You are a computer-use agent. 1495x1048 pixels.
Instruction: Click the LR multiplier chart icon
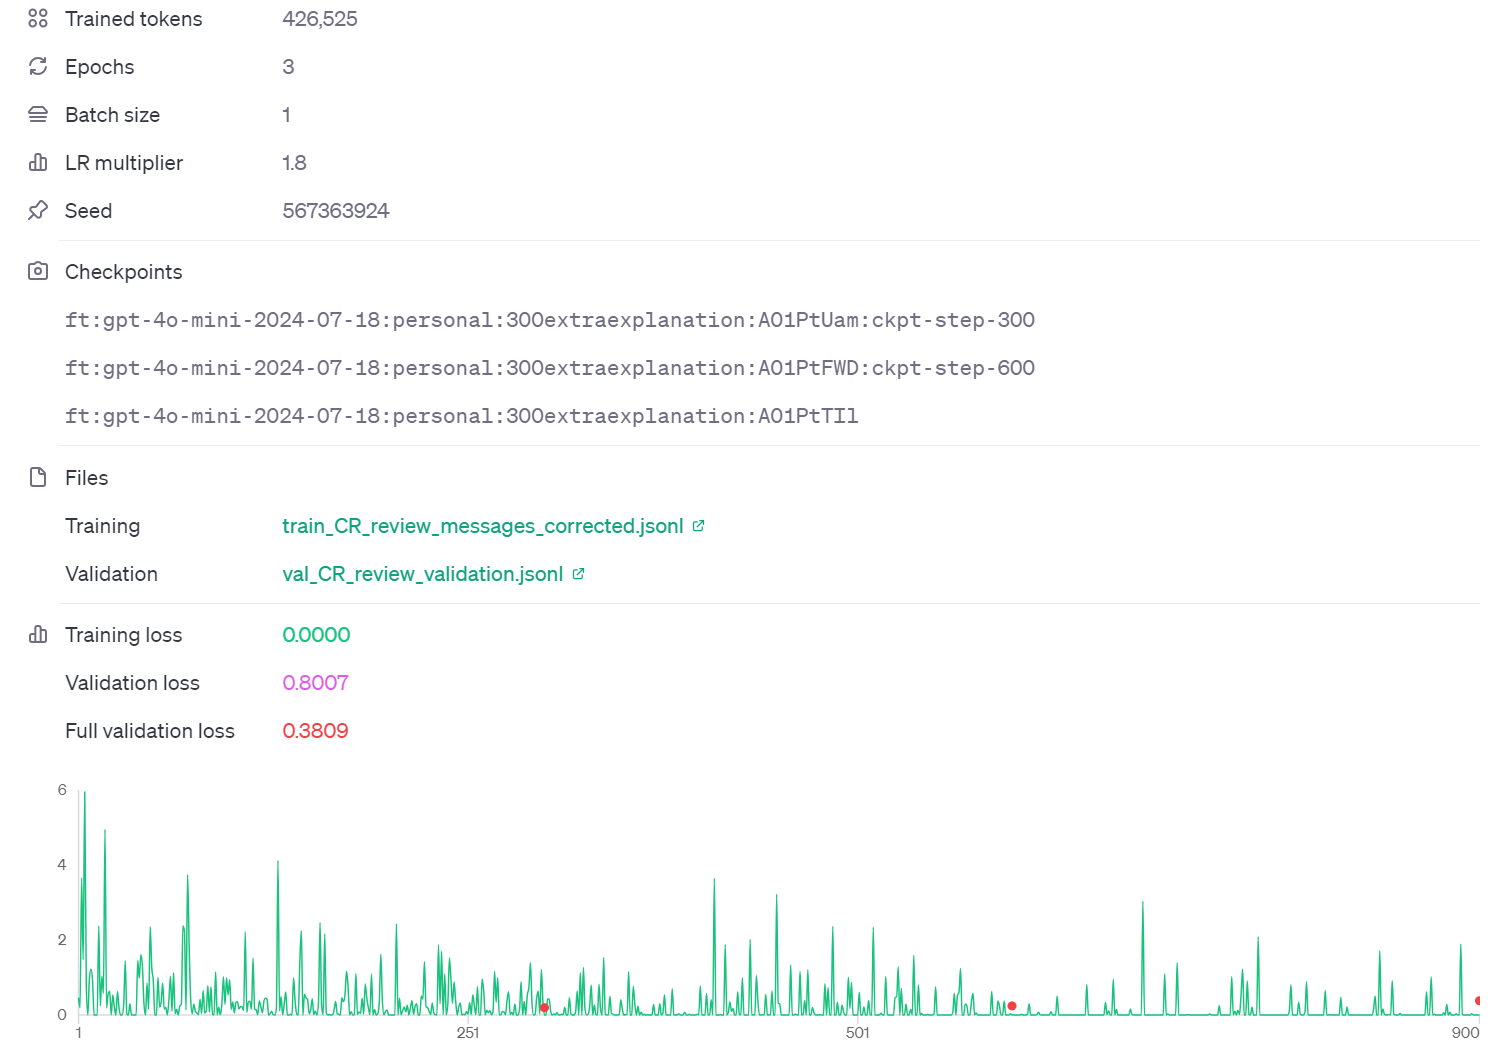click(37, 162)
